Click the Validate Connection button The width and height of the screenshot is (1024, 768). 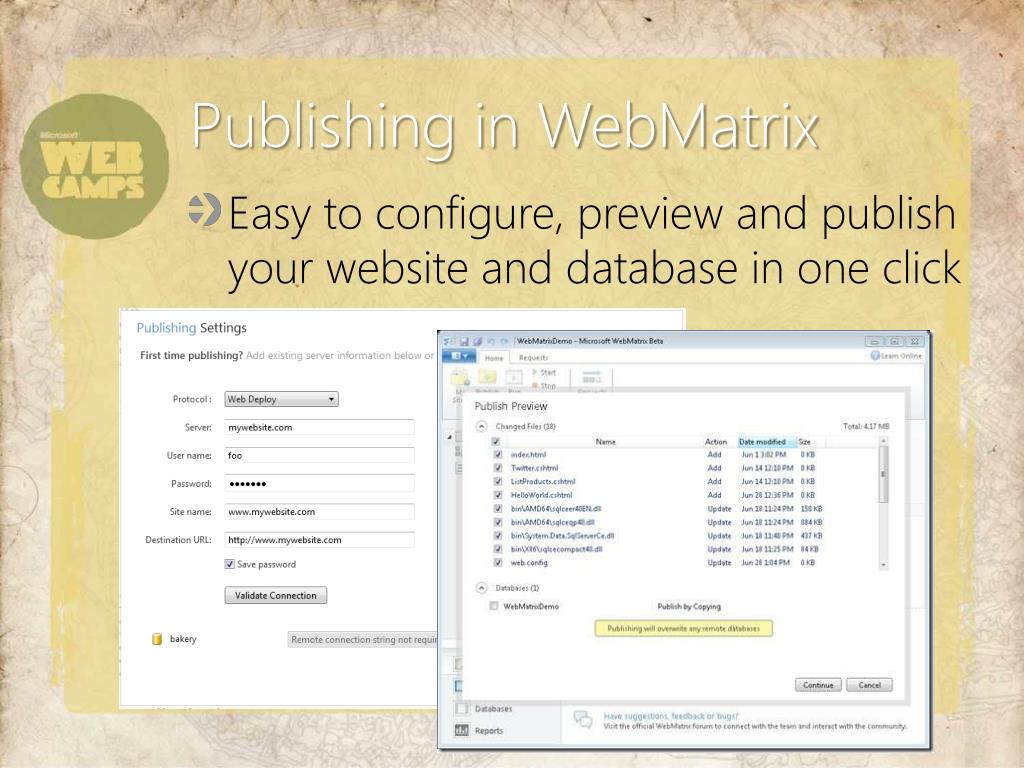point(276,596)
